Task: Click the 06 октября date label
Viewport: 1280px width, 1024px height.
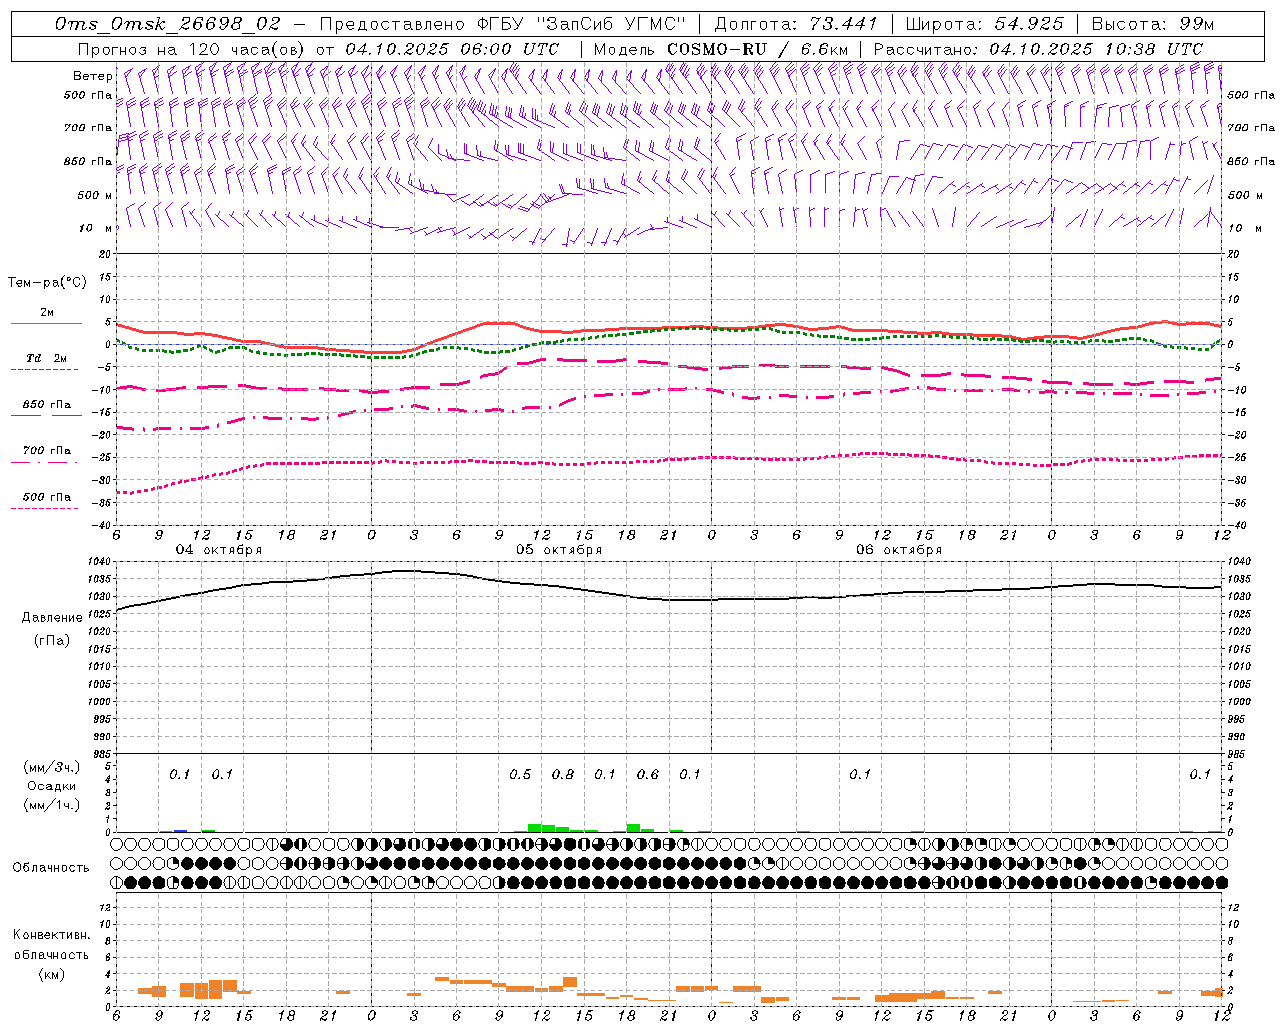Action: click(x=899, y=550)
